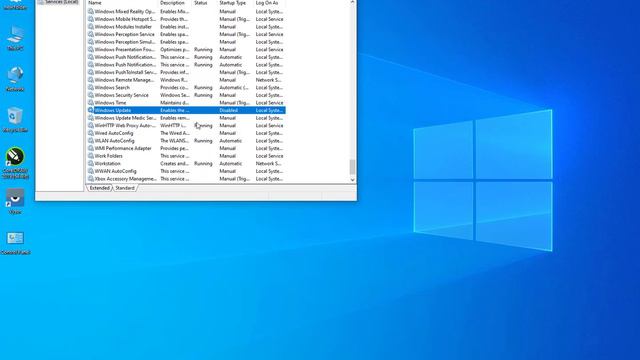Select the Workstation service name
Viewport: 640px width, 360px height.
[x=107, y=164]
